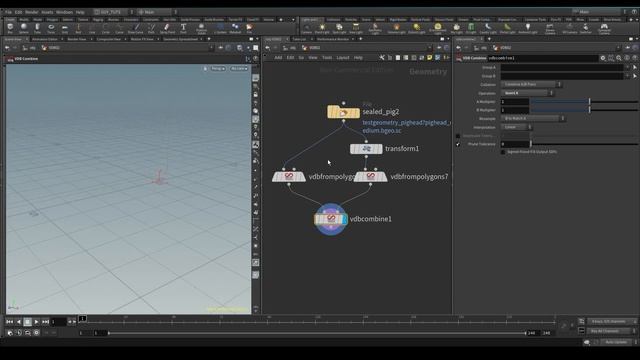Switch to the Animation Editor tab

tap(45, 39)
